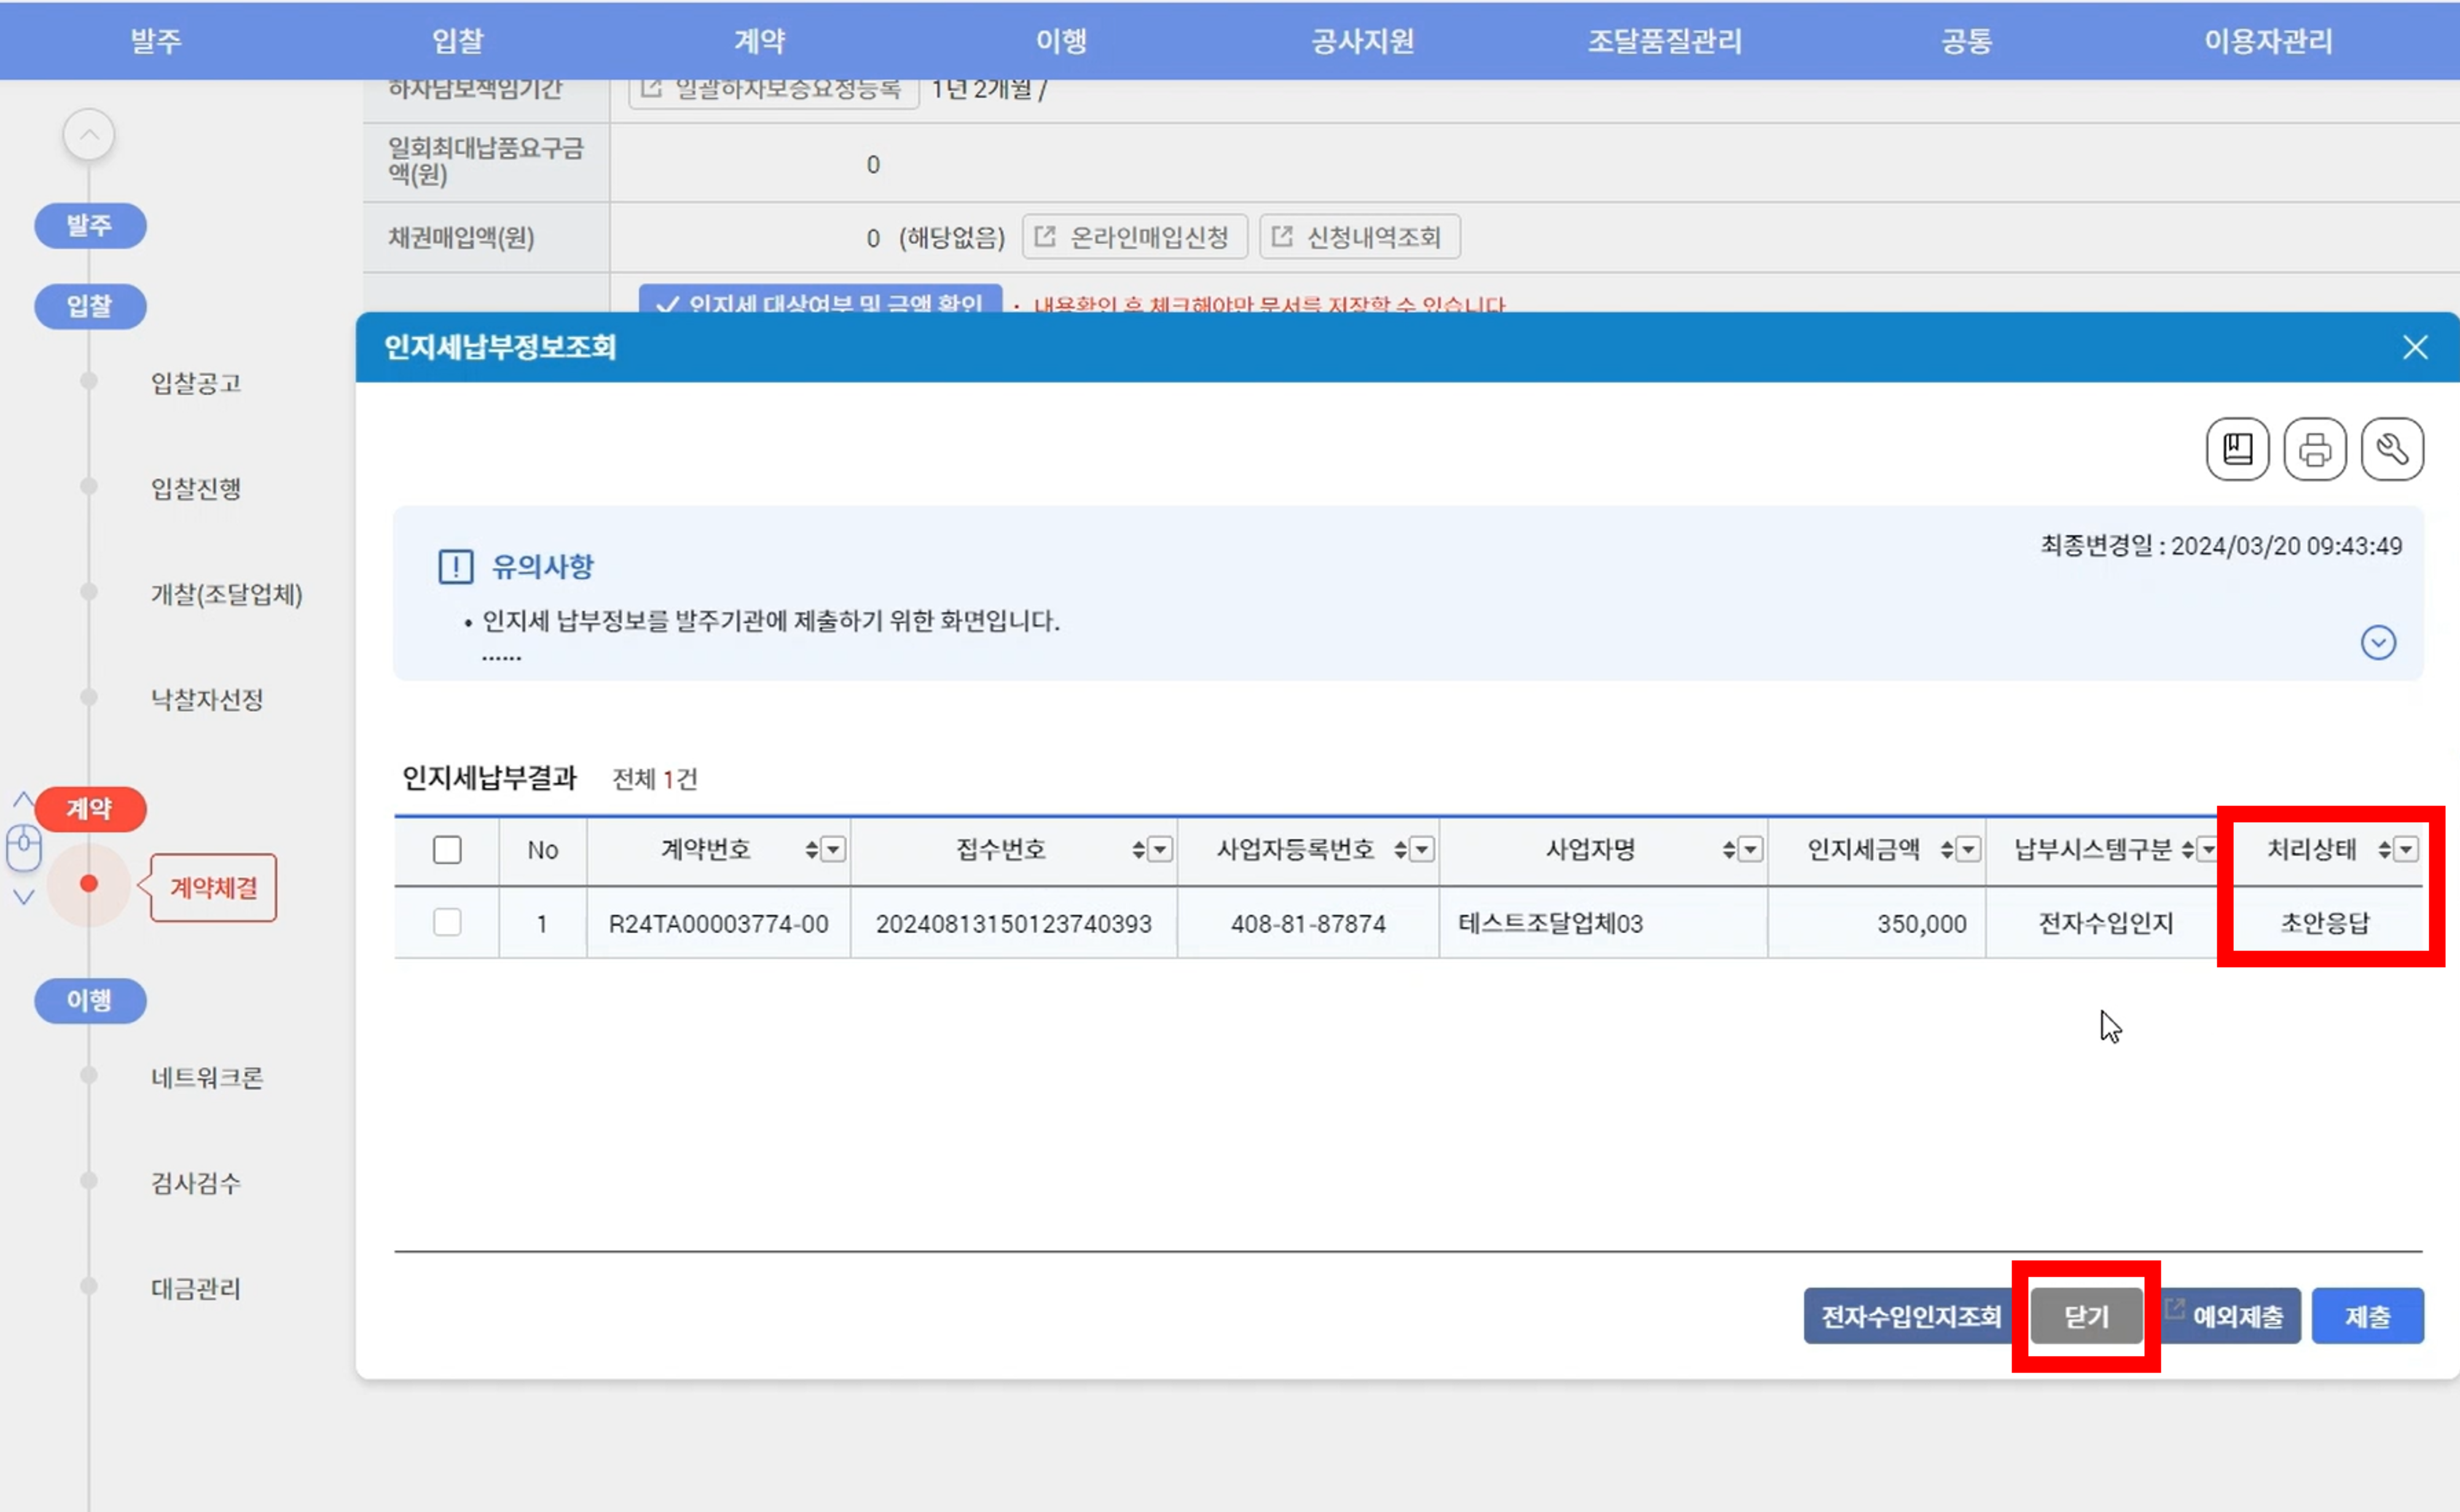Click contract number cell R24TA00003774-00
2460x1512 pixels.
pos(718,923)
